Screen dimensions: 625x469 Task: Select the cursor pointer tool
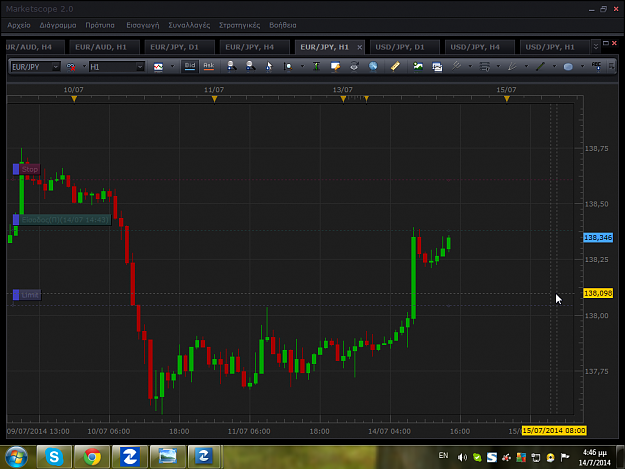tap(269, 66)
